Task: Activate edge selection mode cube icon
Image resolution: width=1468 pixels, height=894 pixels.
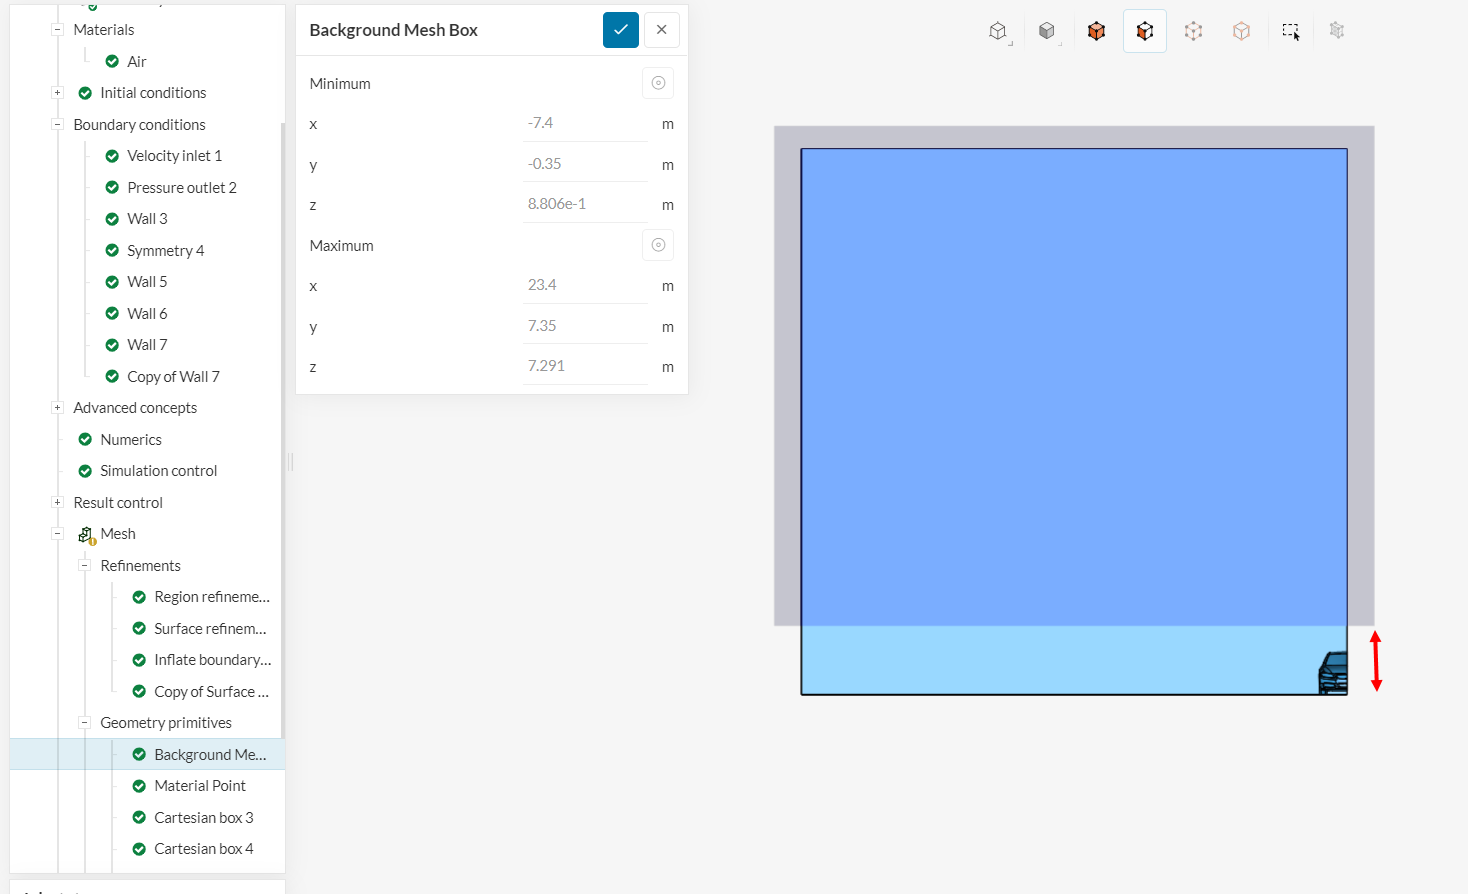Action: tap(1193, 32)
